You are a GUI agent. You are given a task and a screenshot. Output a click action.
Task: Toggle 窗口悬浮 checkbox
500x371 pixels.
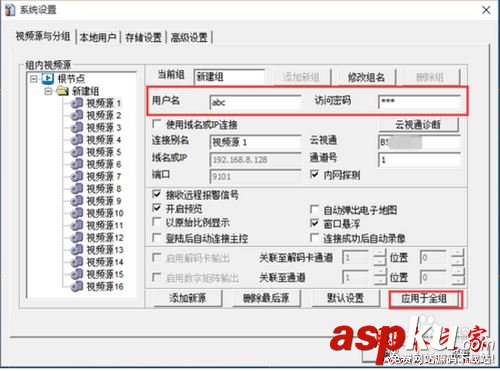(x=314, y=223)
